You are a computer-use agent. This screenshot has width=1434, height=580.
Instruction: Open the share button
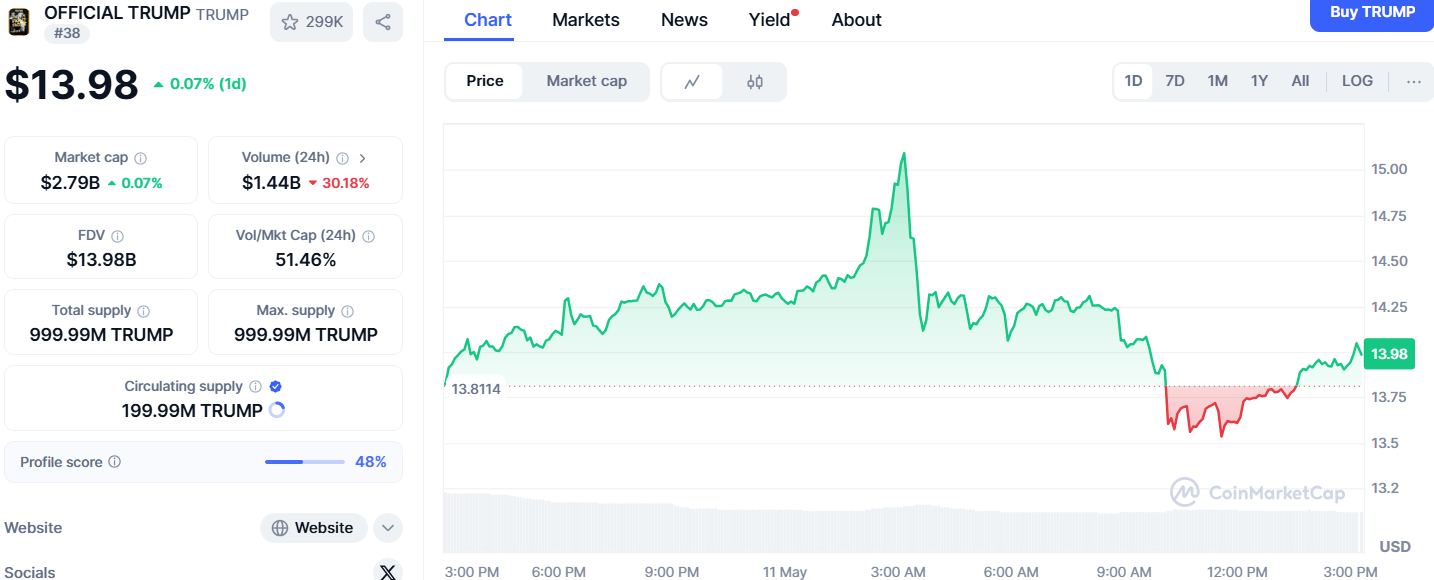click(x=383, y=22)
